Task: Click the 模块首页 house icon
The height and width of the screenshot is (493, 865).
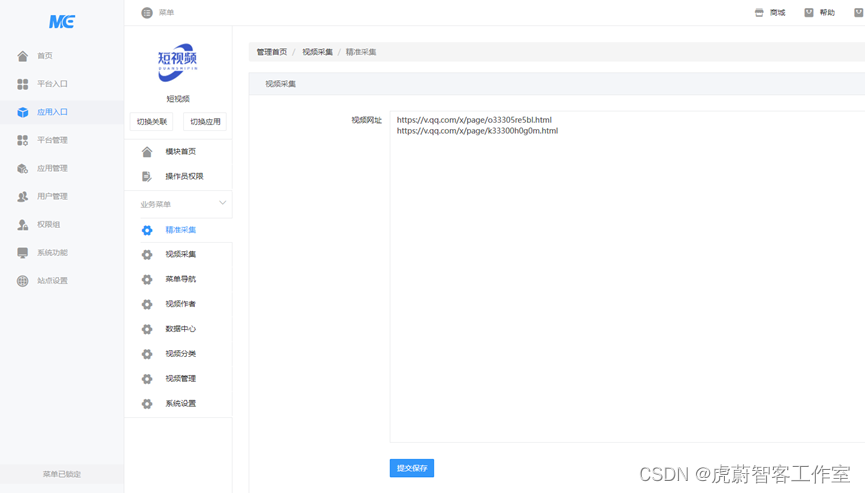Action: (x=147, y=152)
